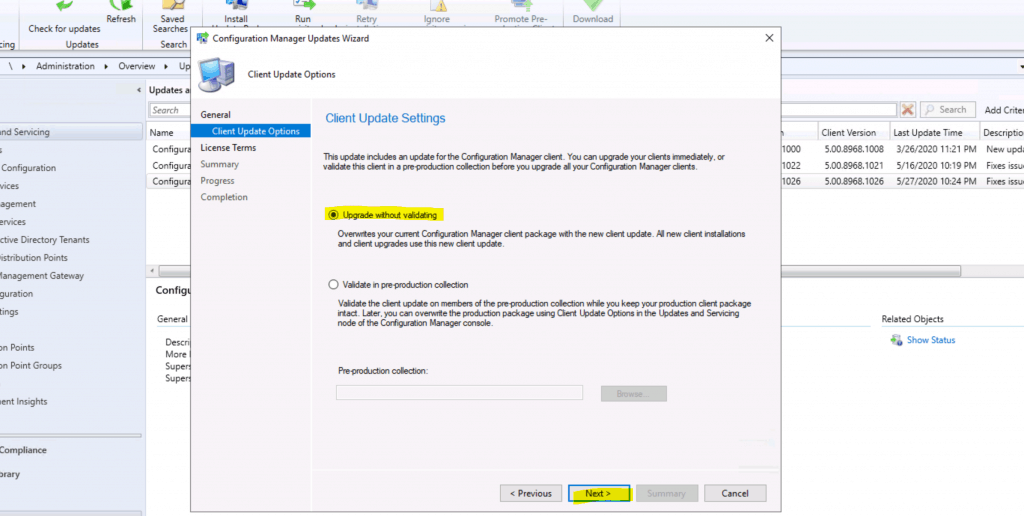This screenshot has width=1024, height=516.
Task: Click the Next button in wizard
Action: pos(598,494)
